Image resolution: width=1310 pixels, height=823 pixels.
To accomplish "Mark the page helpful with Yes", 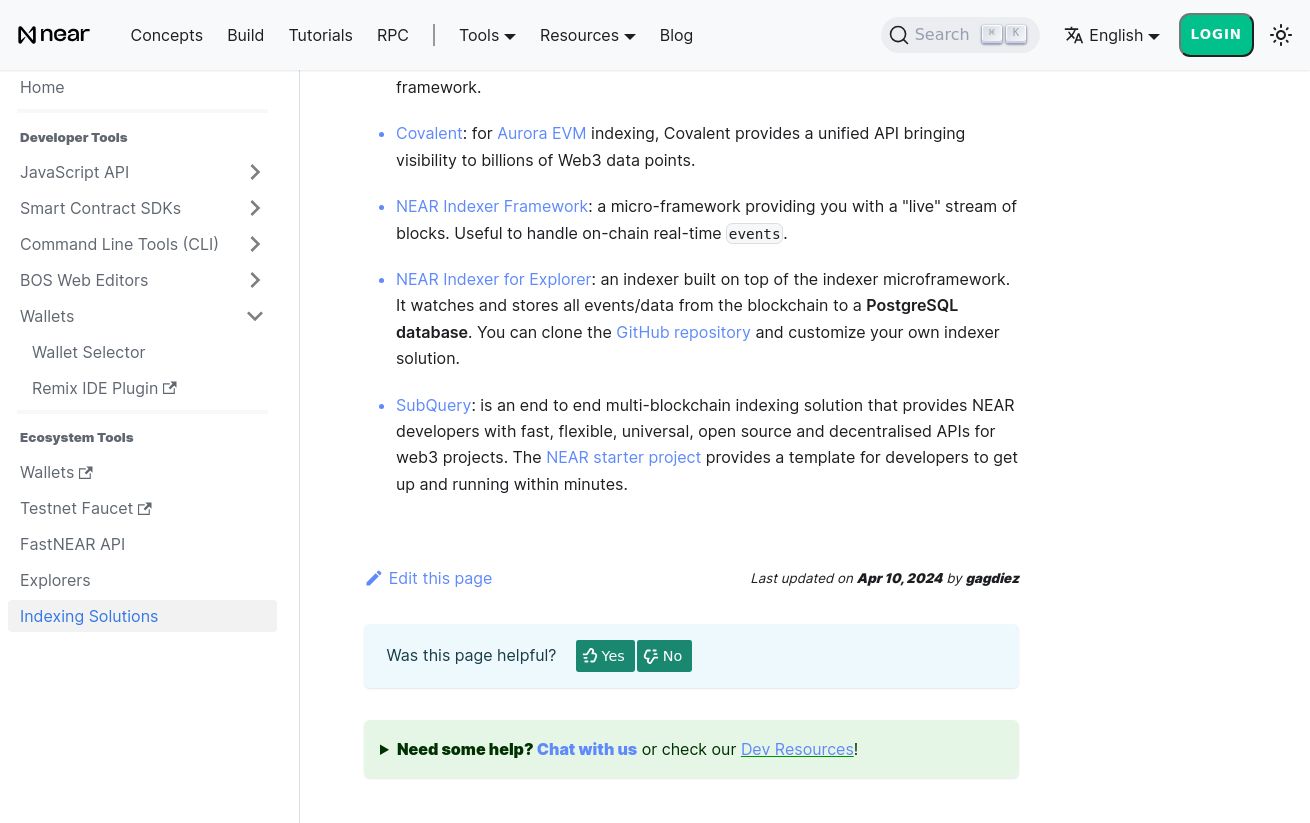I will point(605,656).
